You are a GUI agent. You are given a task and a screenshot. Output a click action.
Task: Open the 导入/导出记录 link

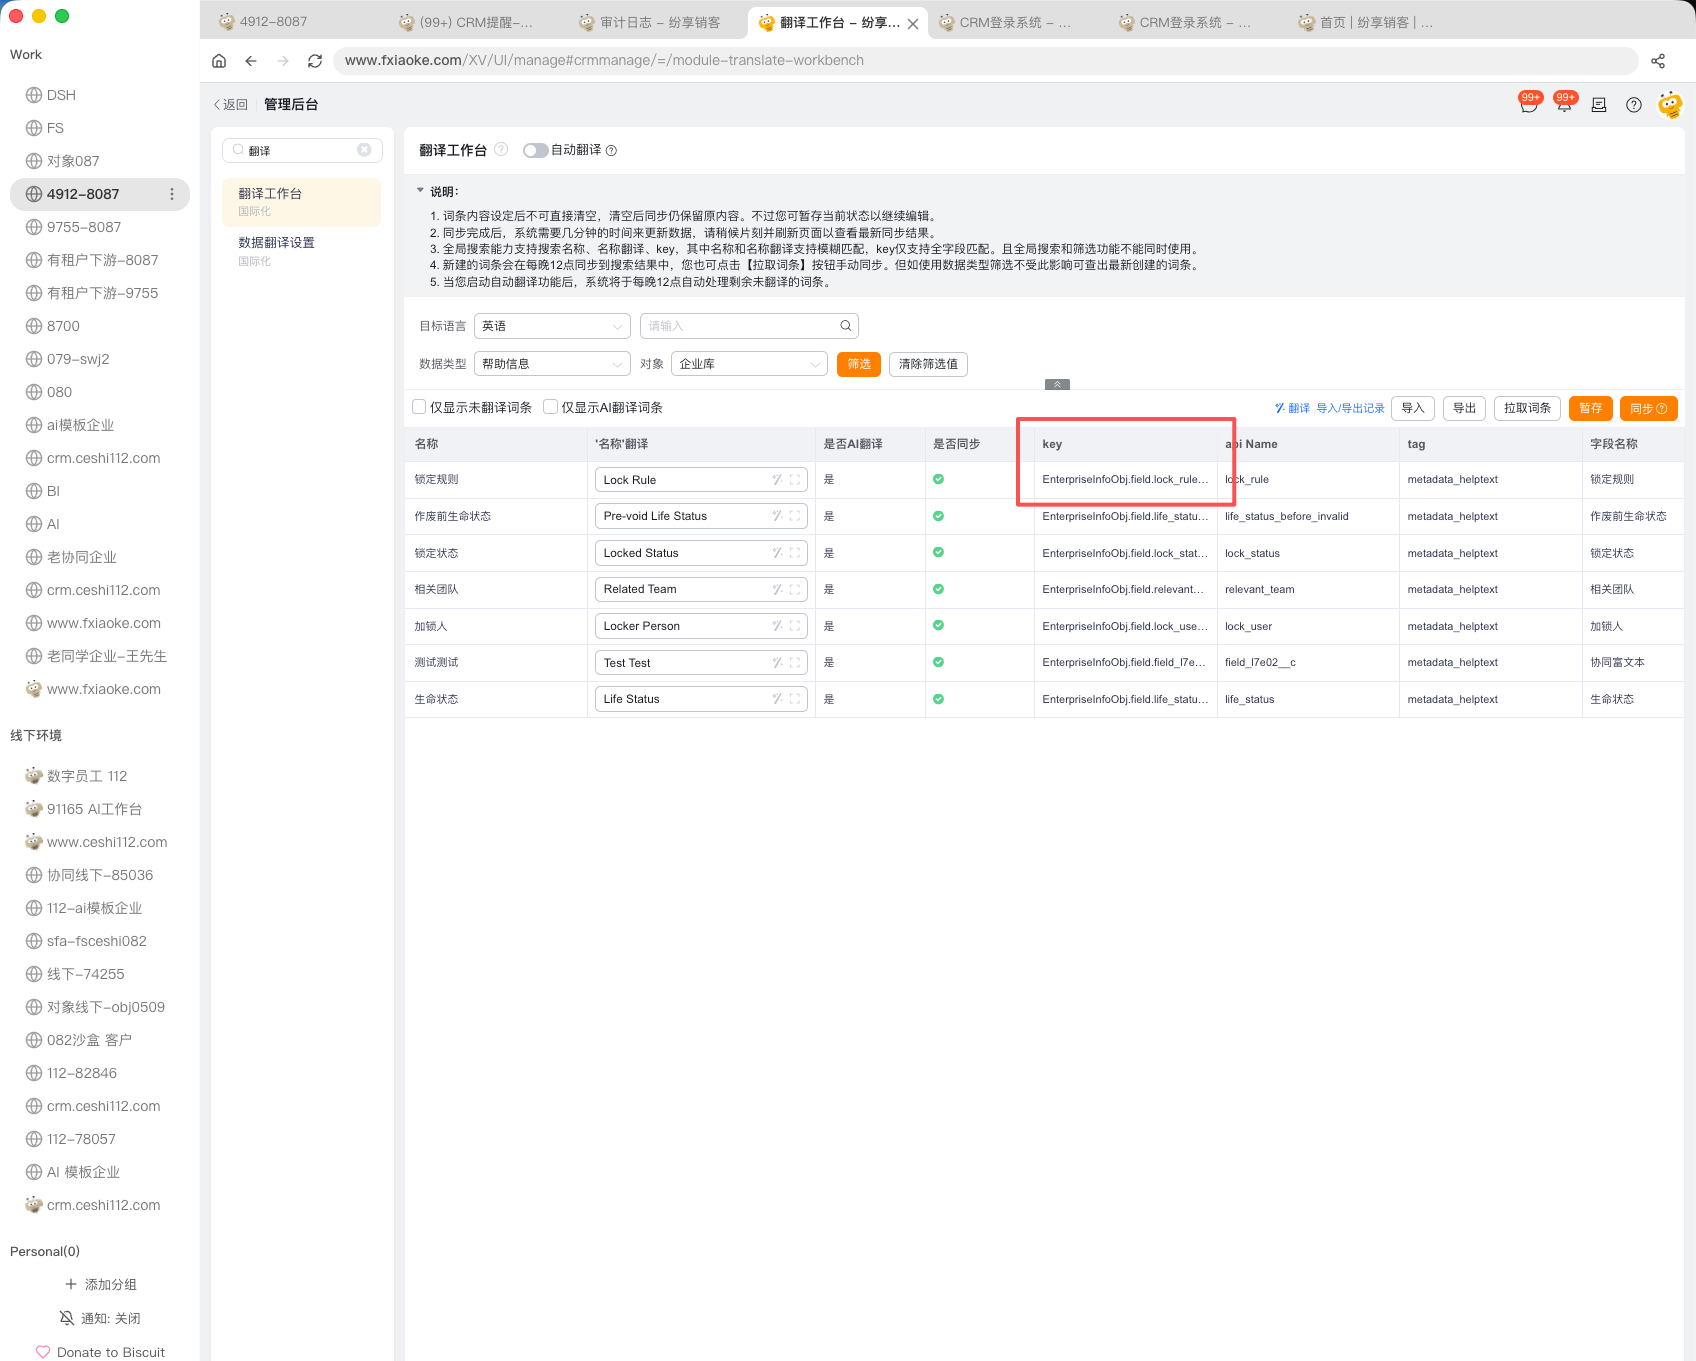1350,408
